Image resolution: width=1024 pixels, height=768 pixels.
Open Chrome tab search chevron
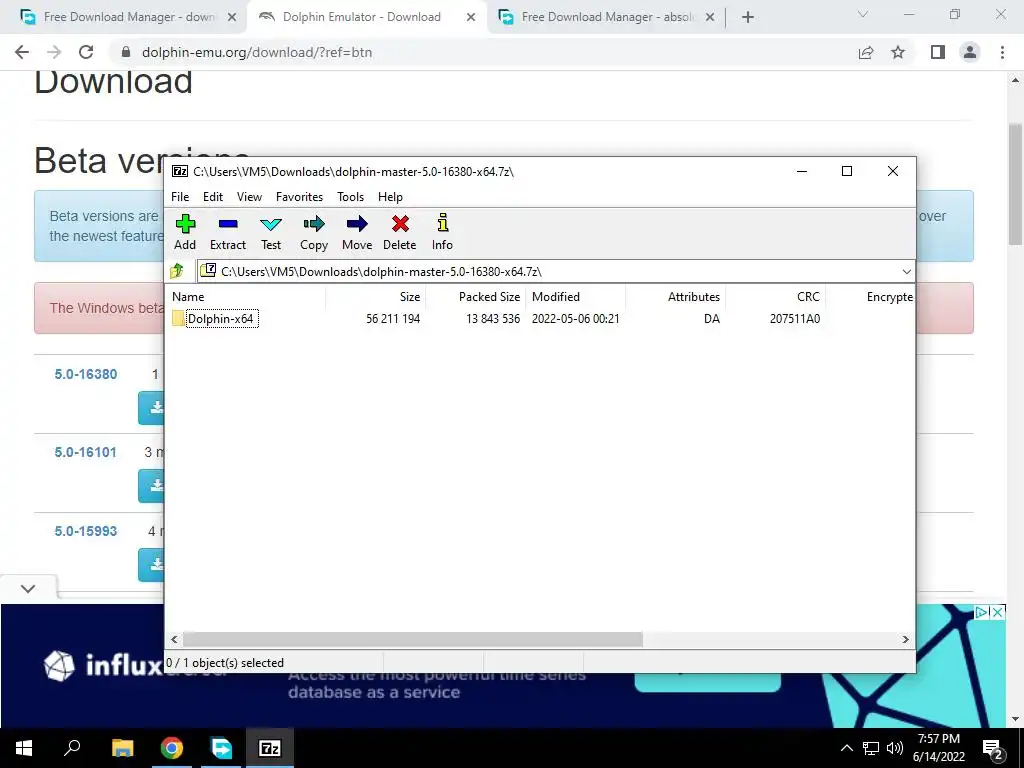pyautogui.click(x=863, y=14)
